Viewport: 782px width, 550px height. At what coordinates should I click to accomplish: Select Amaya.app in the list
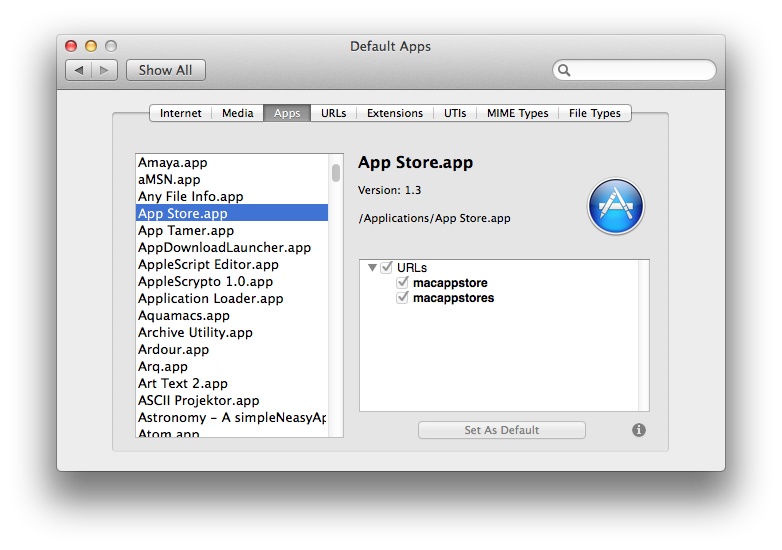pyautogui.click(x=232, y=163)
